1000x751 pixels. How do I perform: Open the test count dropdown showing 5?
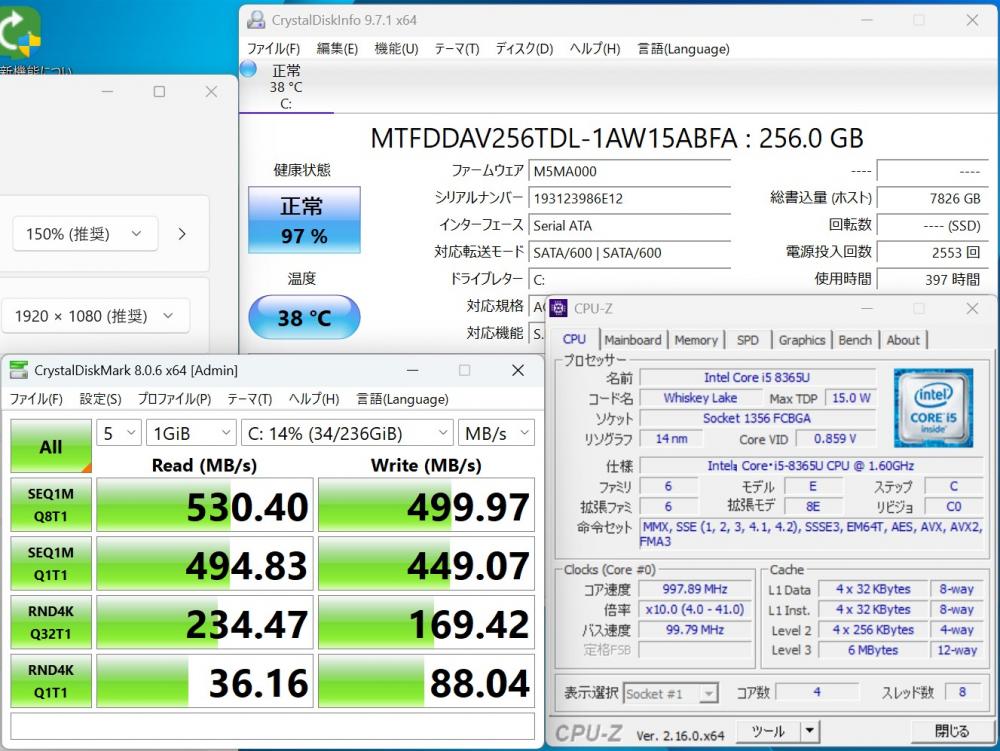pyautogui.click(x=118, y=433)
